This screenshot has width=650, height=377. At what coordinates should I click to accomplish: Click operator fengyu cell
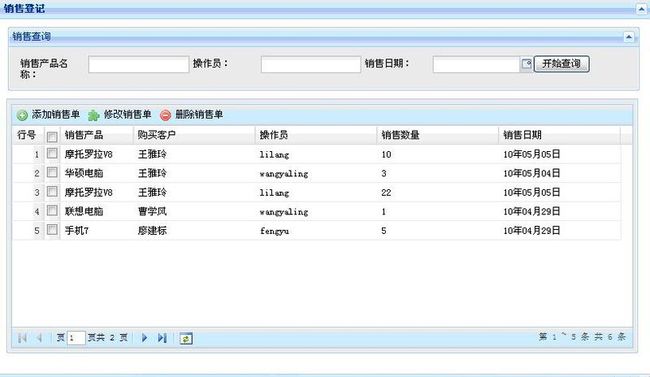(274, 231)
